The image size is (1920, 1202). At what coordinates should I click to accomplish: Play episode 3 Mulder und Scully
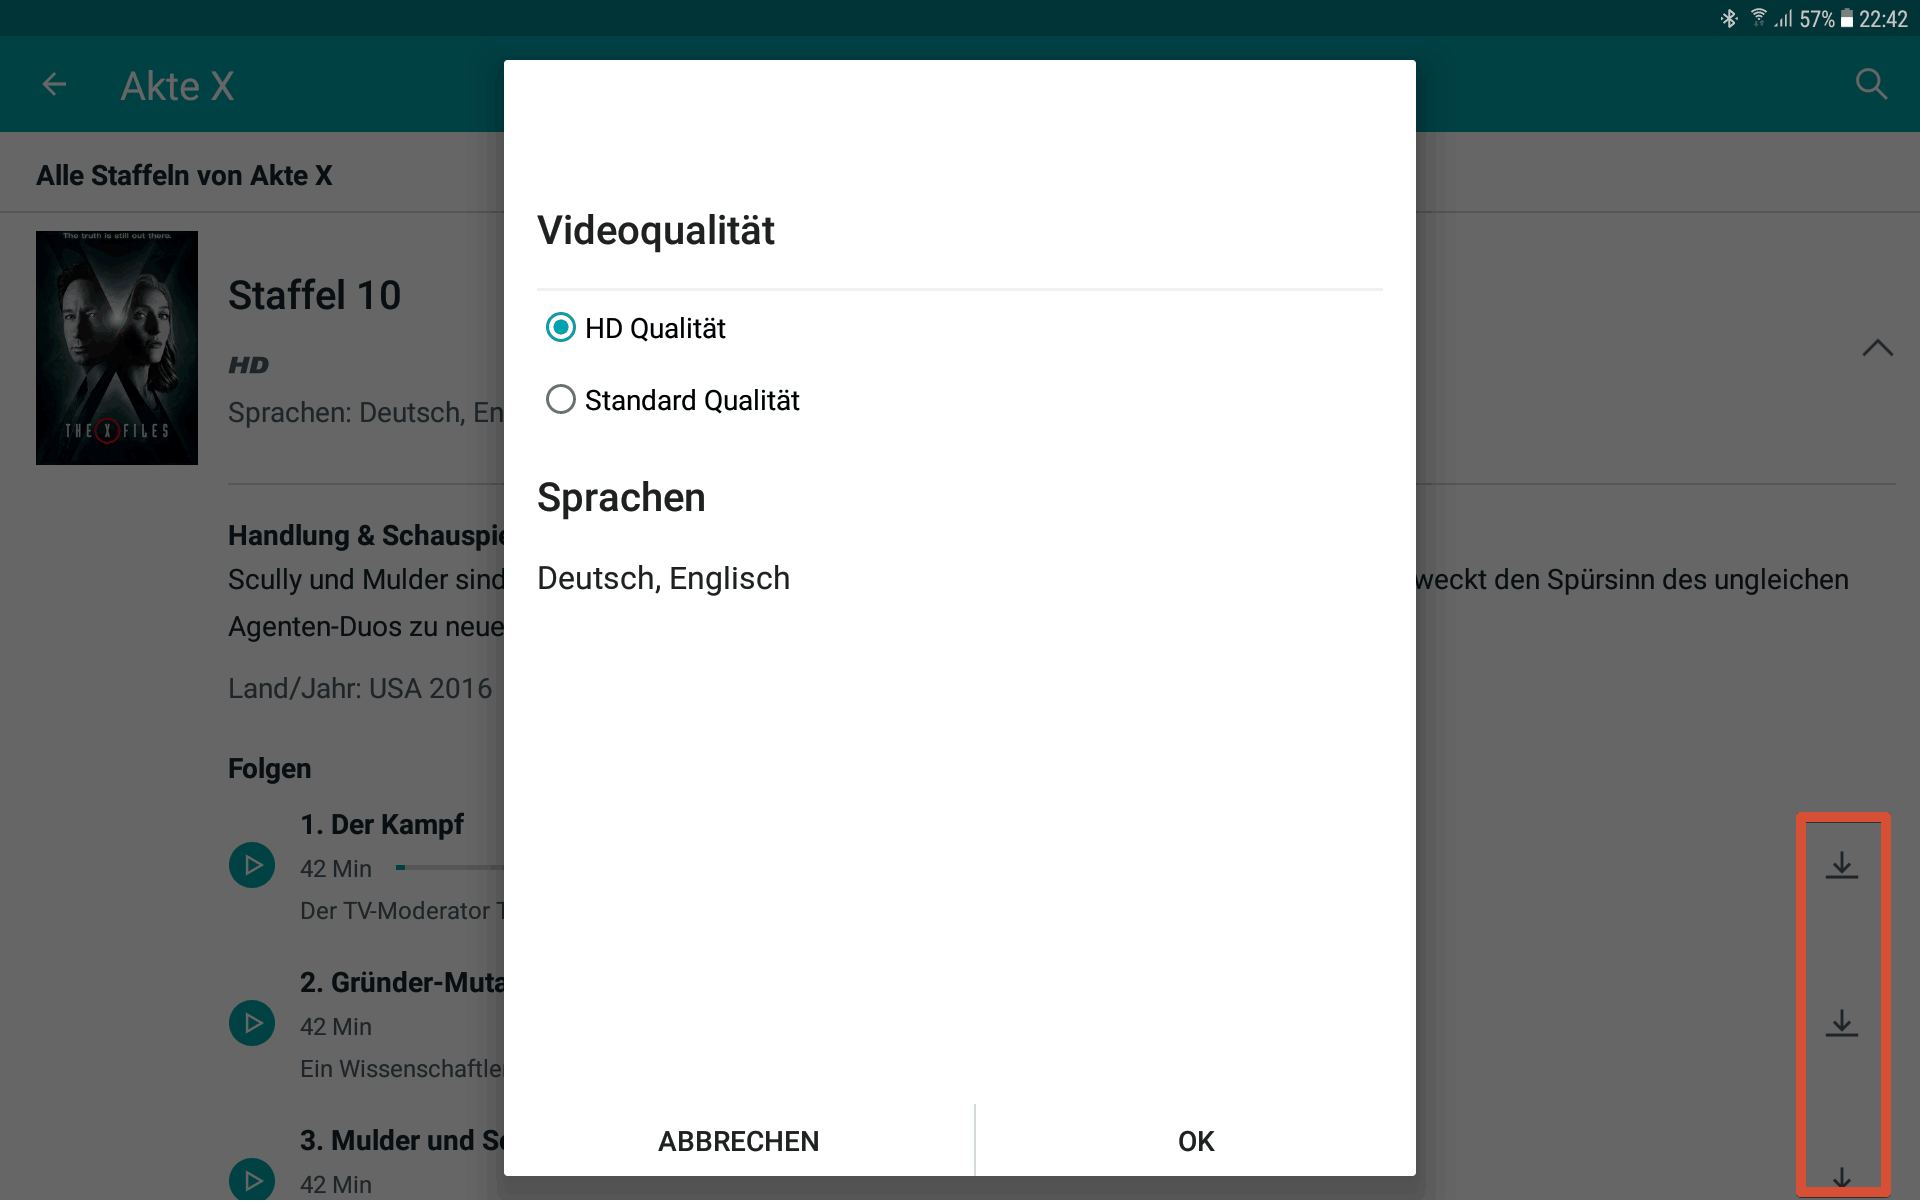252,1180
